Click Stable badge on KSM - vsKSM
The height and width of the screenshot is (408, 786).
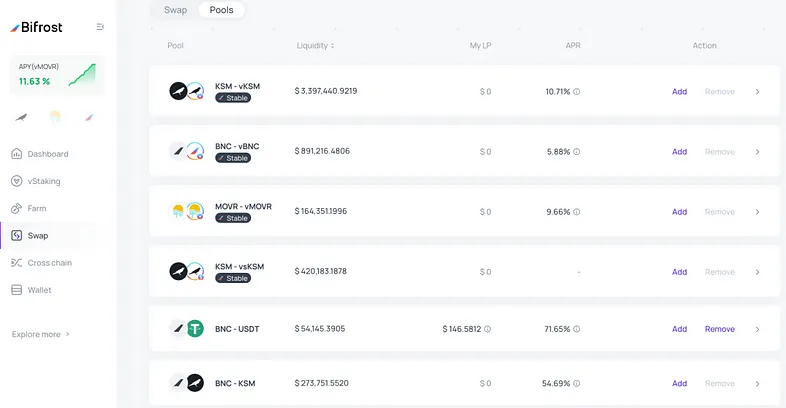point(233,278)
